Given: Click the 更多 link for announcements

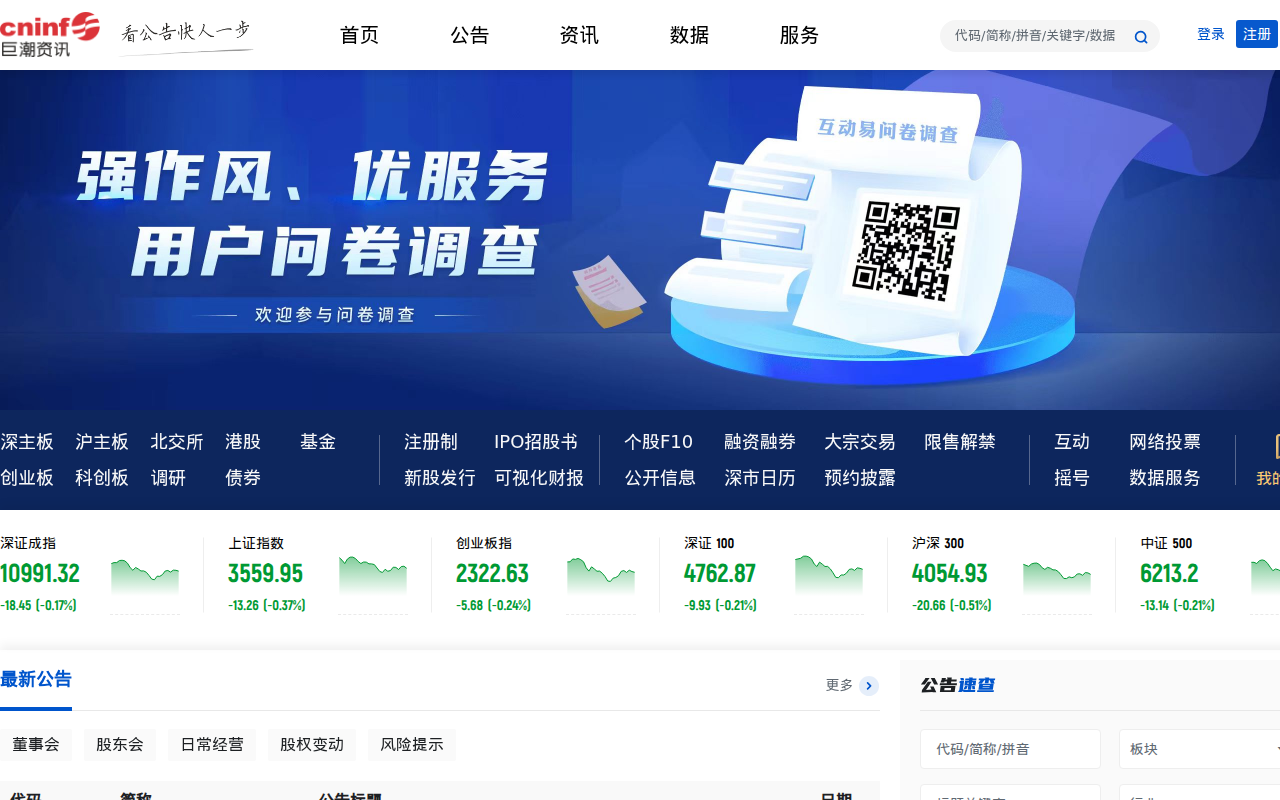Looking at the screenshot, I should 839,686.
